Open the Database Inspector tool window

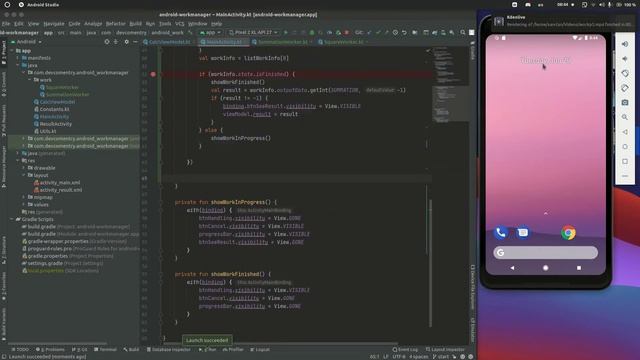click(168, 349)
